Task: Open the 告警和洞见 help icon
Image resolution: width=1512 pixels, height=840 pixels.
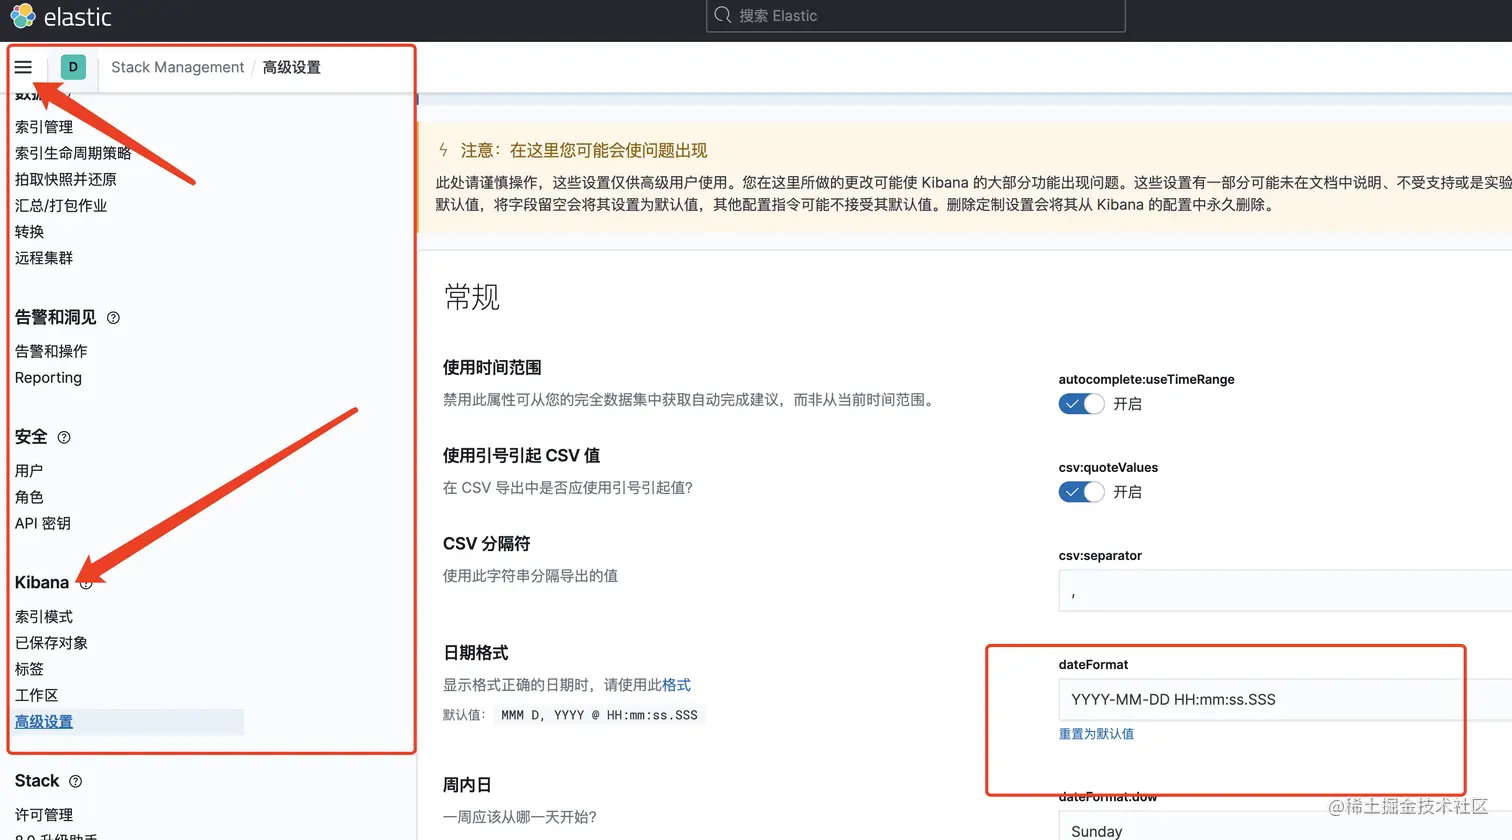Action: (113, 318)
